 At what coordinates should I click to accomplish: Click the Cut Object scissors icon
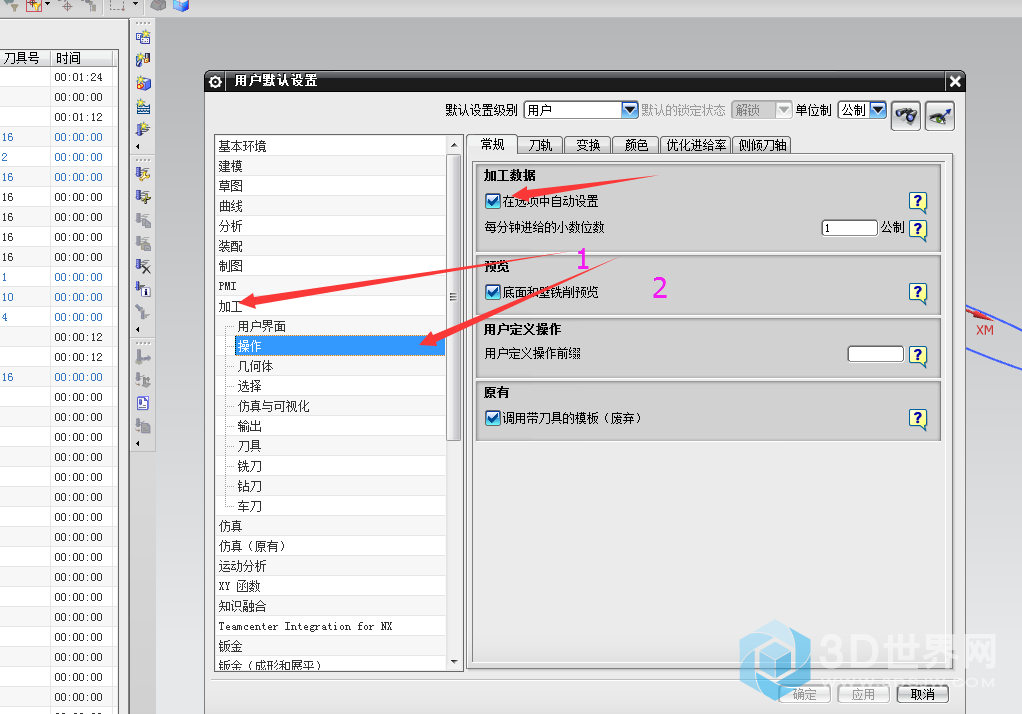click(143, 197)
